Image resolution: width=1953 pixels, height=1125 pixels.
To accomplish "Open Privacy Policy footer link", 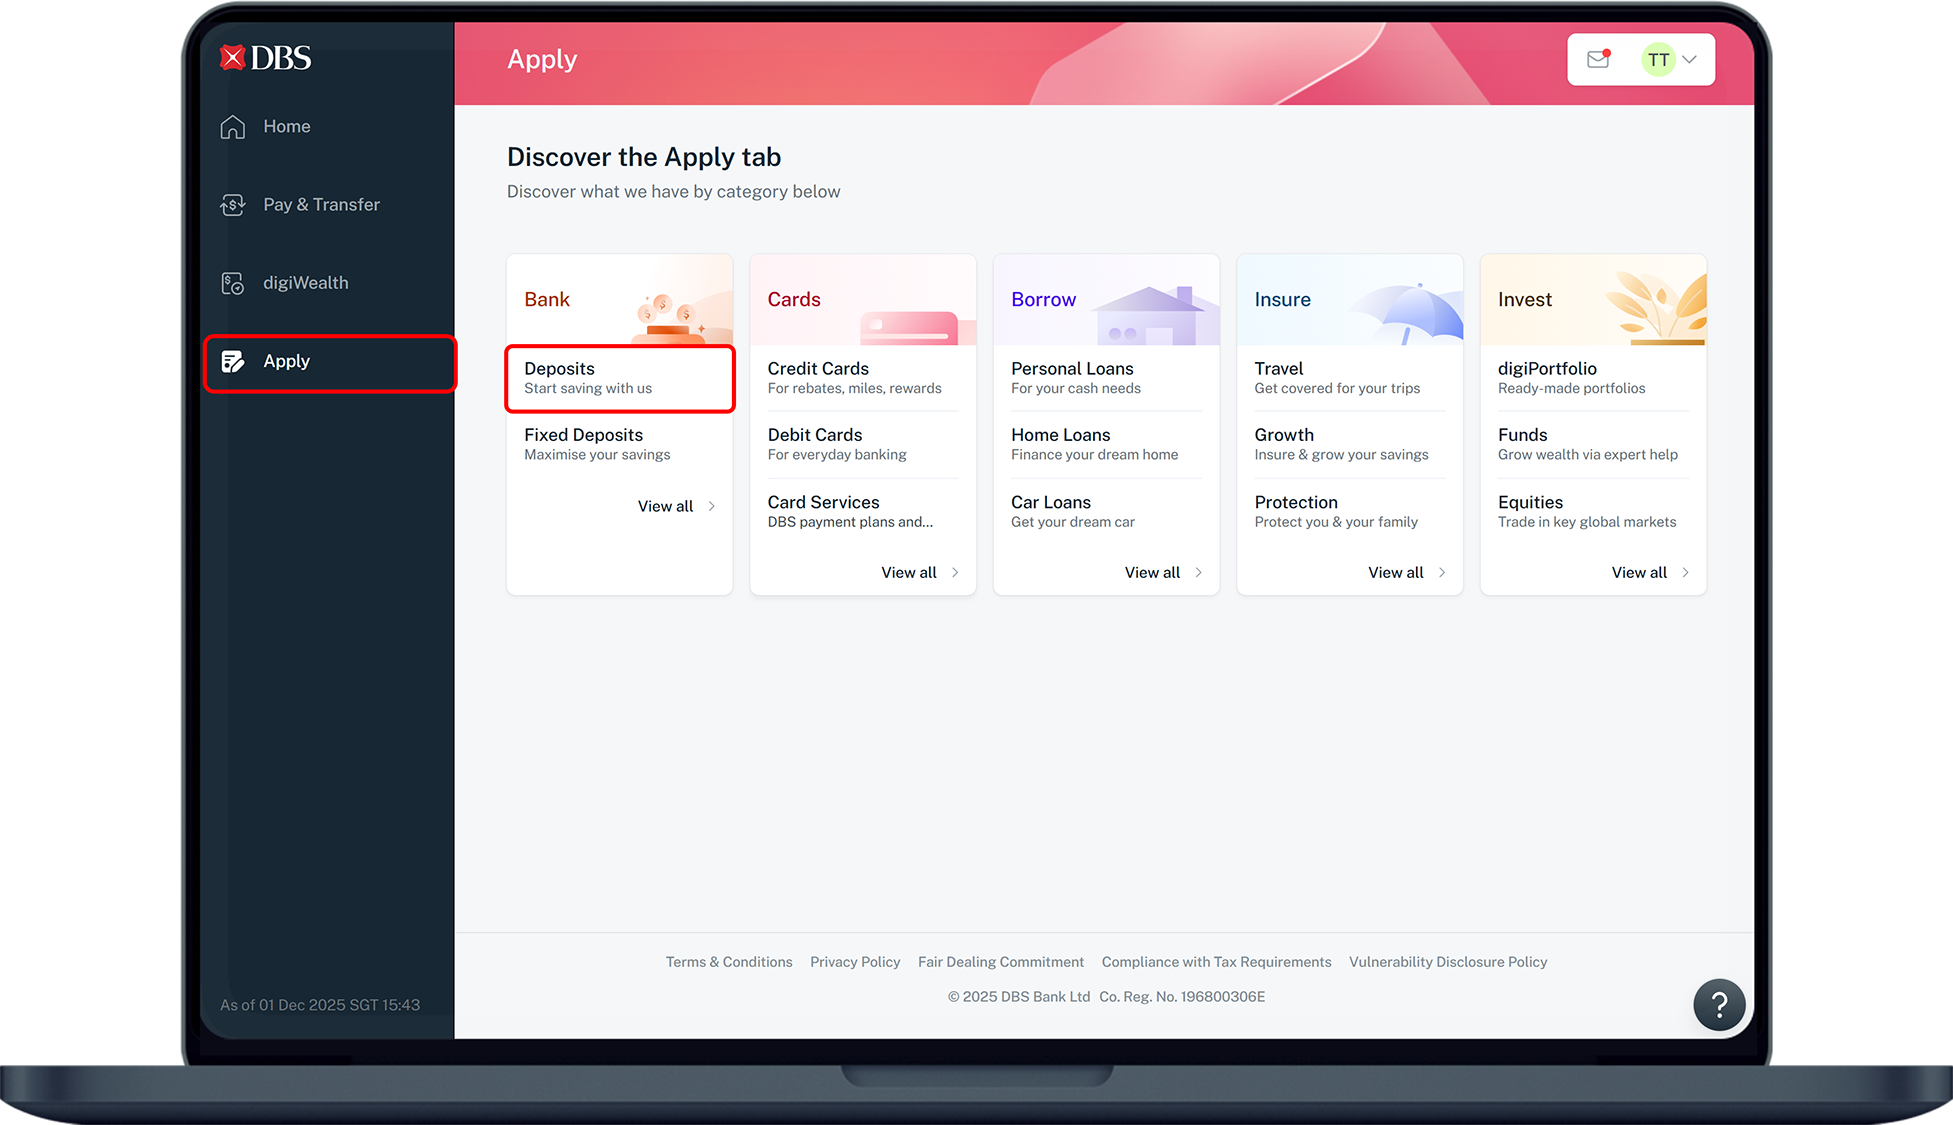I will pyautogui.click(x=855, y=962).
